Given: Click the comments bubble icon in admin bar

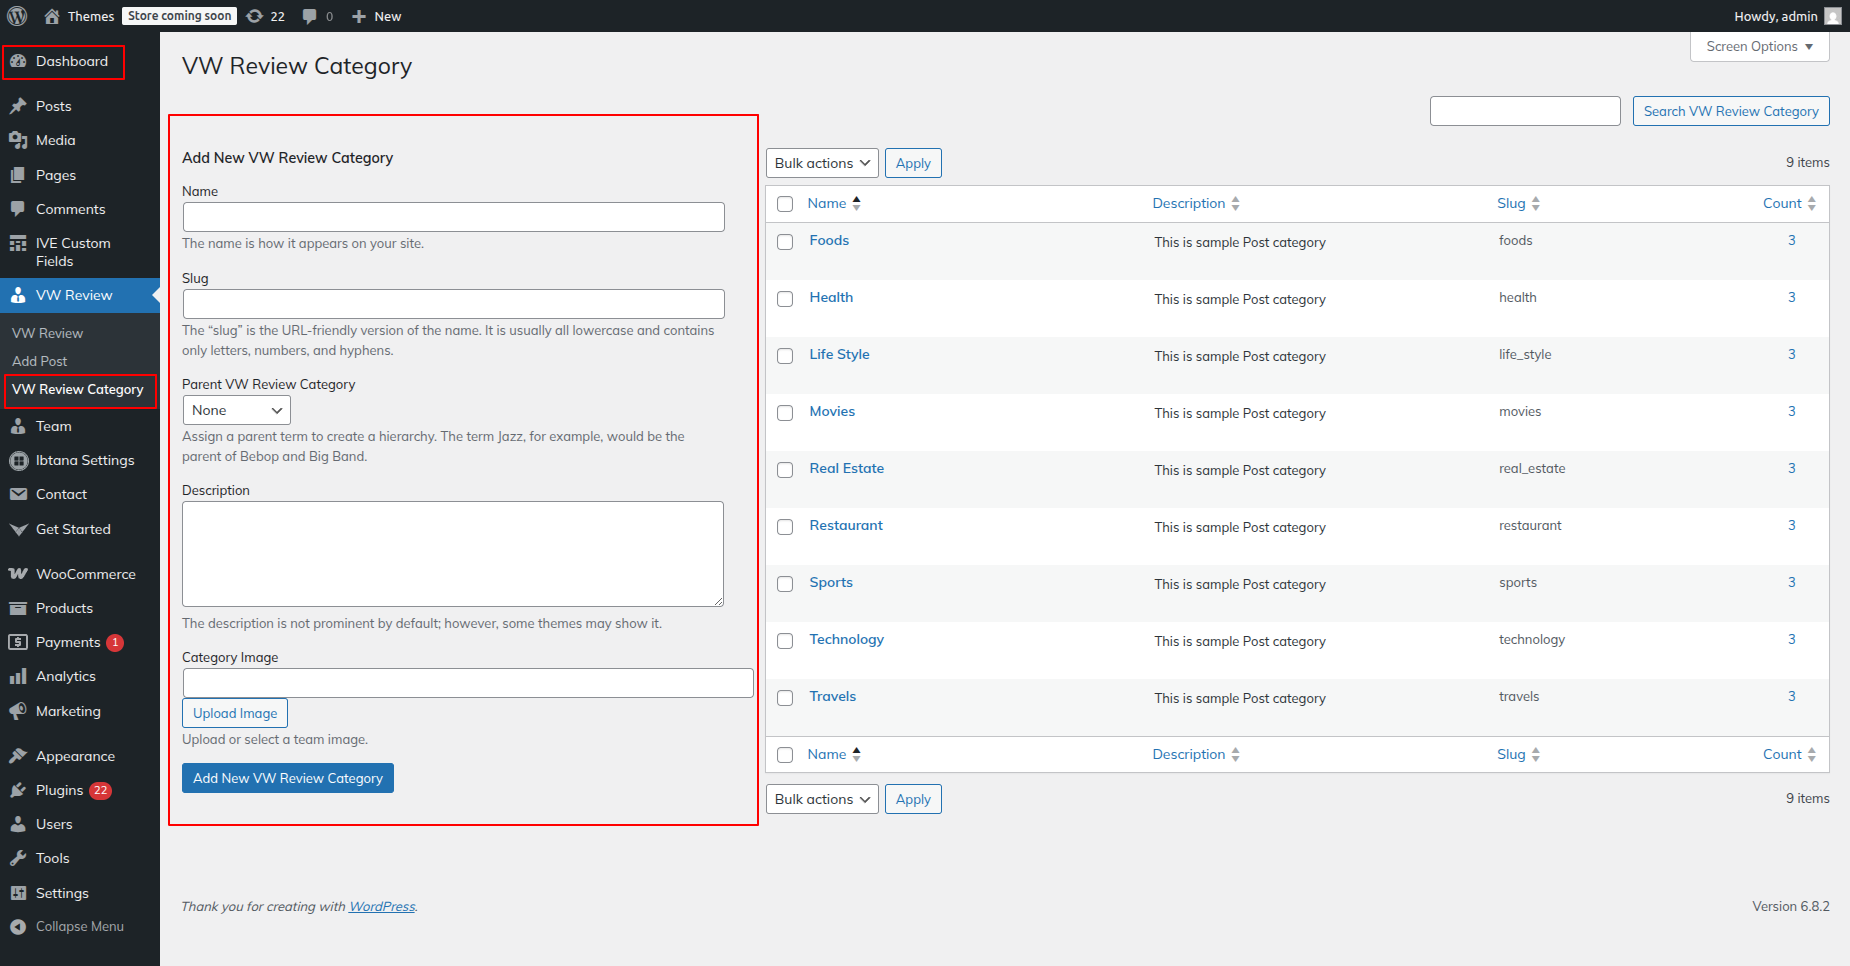Looking at the screenshot, I should [x=310, y=16].
